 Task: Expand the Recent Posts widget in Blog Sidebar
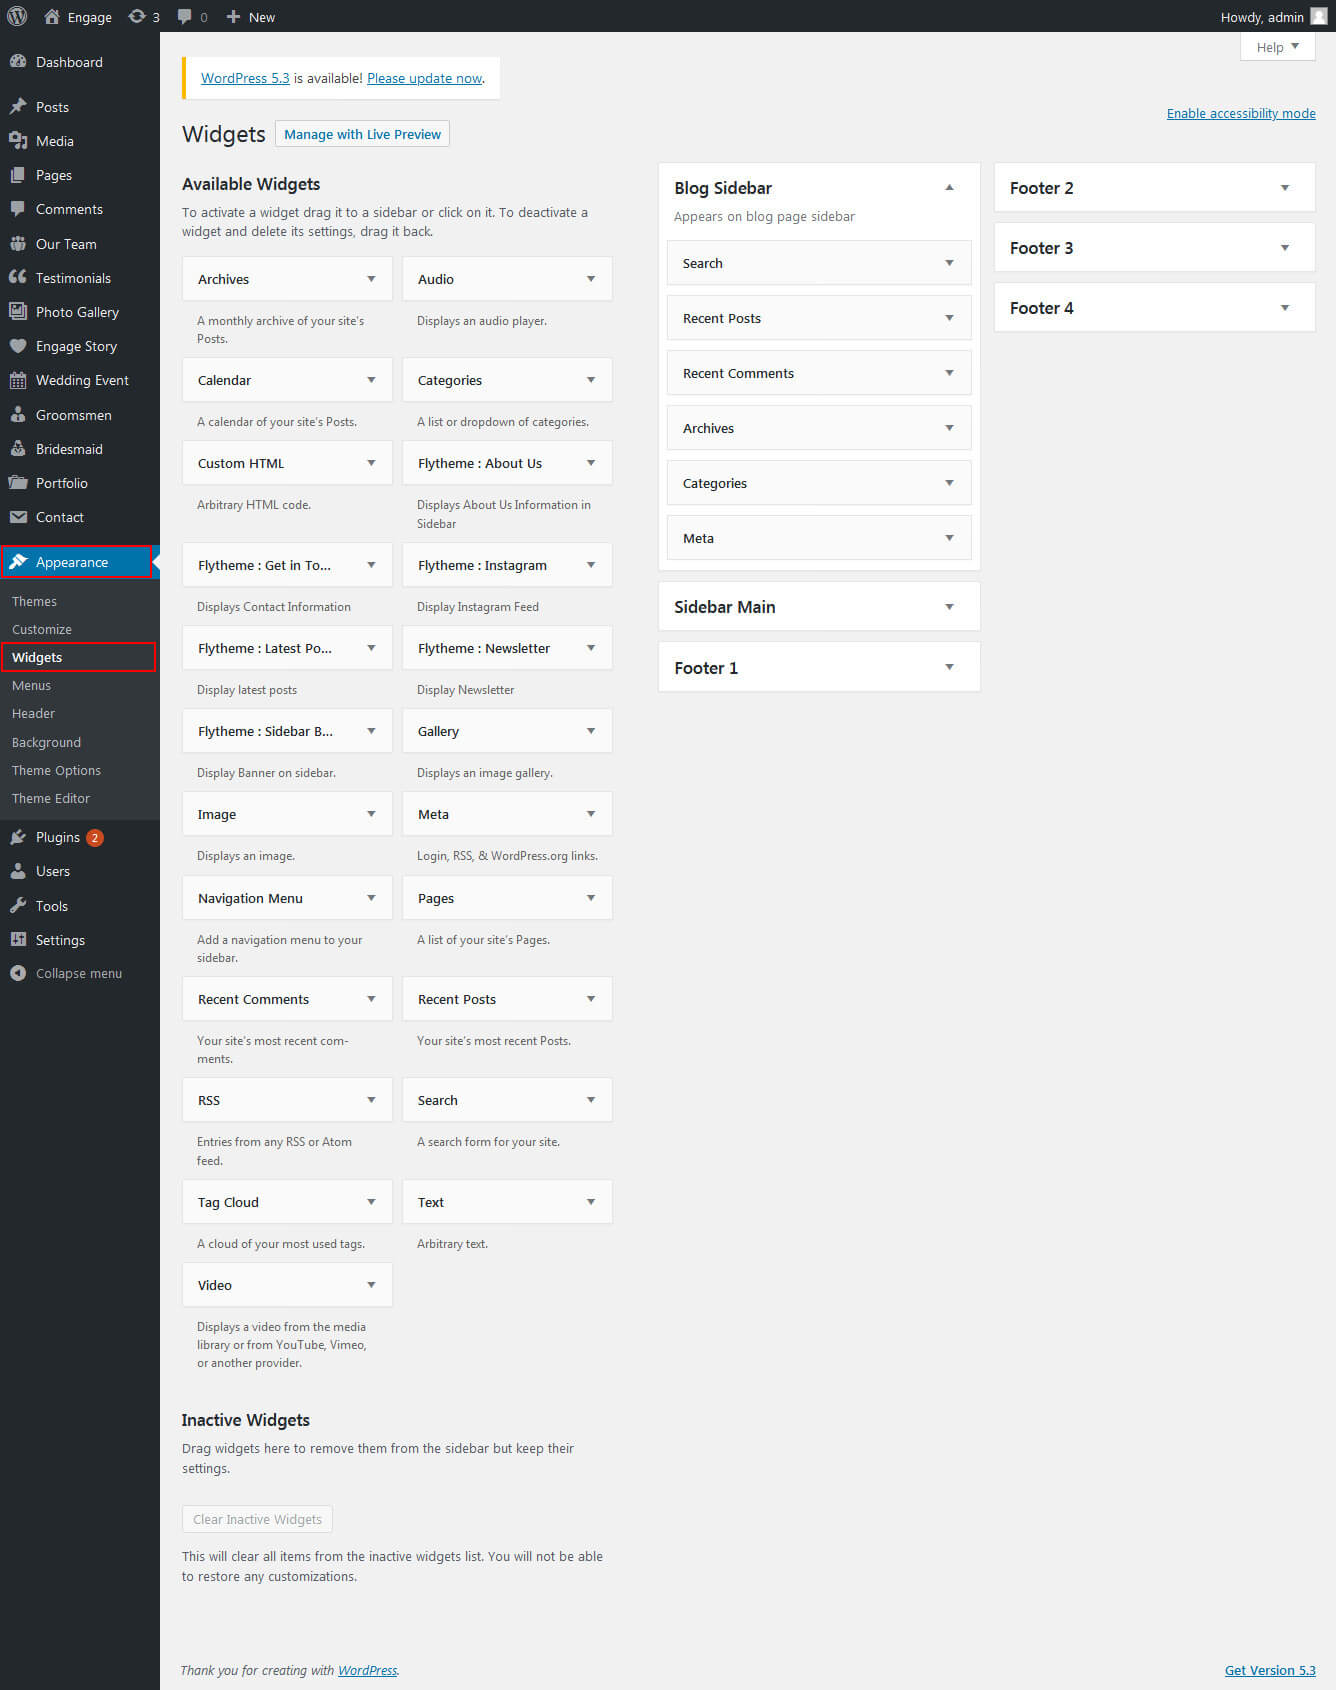tap(949, 318)
